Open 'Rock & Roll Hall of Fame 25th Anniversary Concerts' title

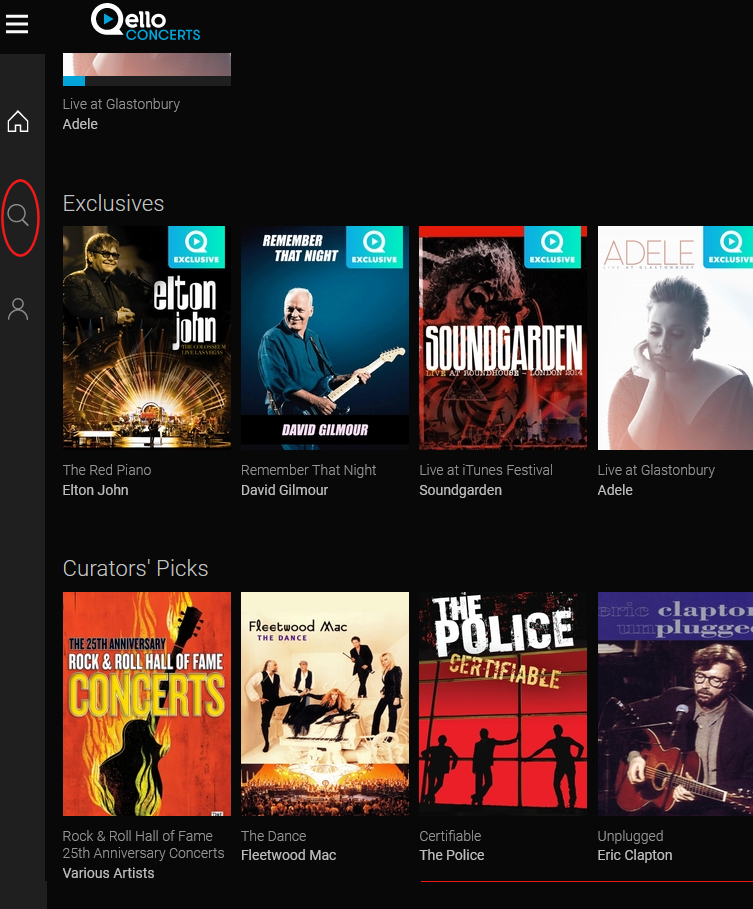[x=143, y=845]
